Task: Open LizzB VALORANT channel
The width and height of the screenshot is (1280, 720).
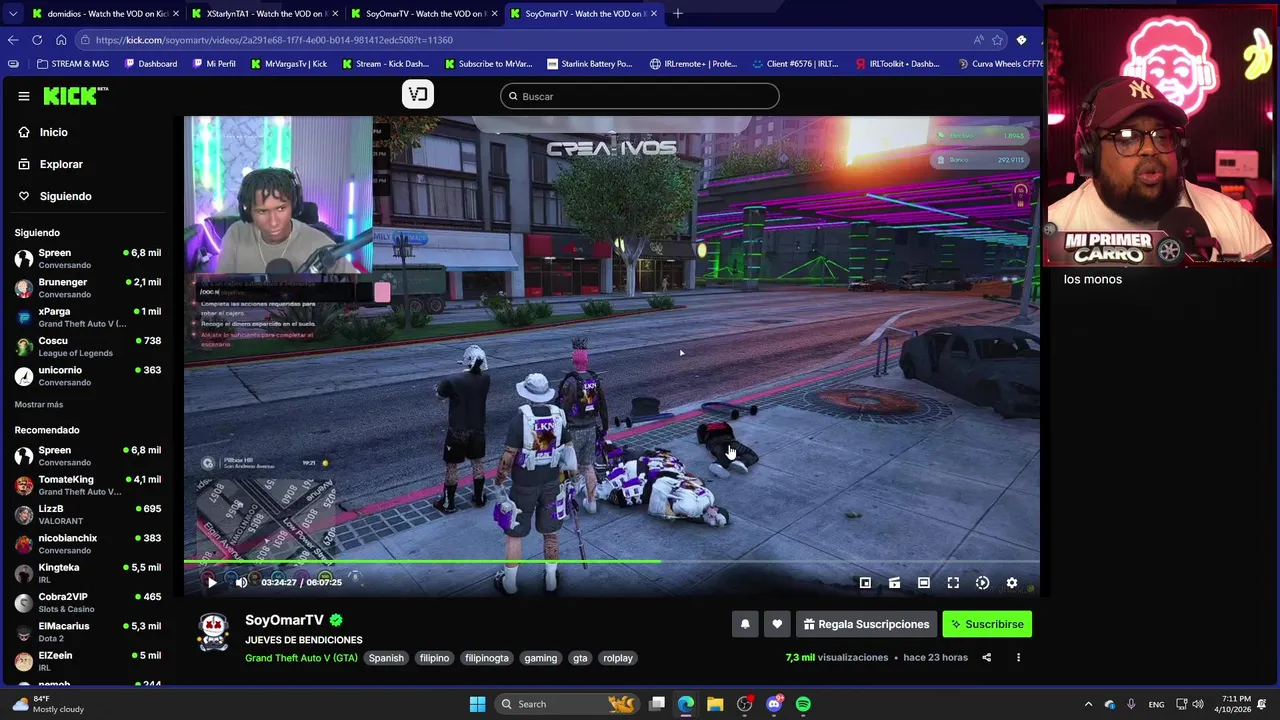Action: [88, 514]
